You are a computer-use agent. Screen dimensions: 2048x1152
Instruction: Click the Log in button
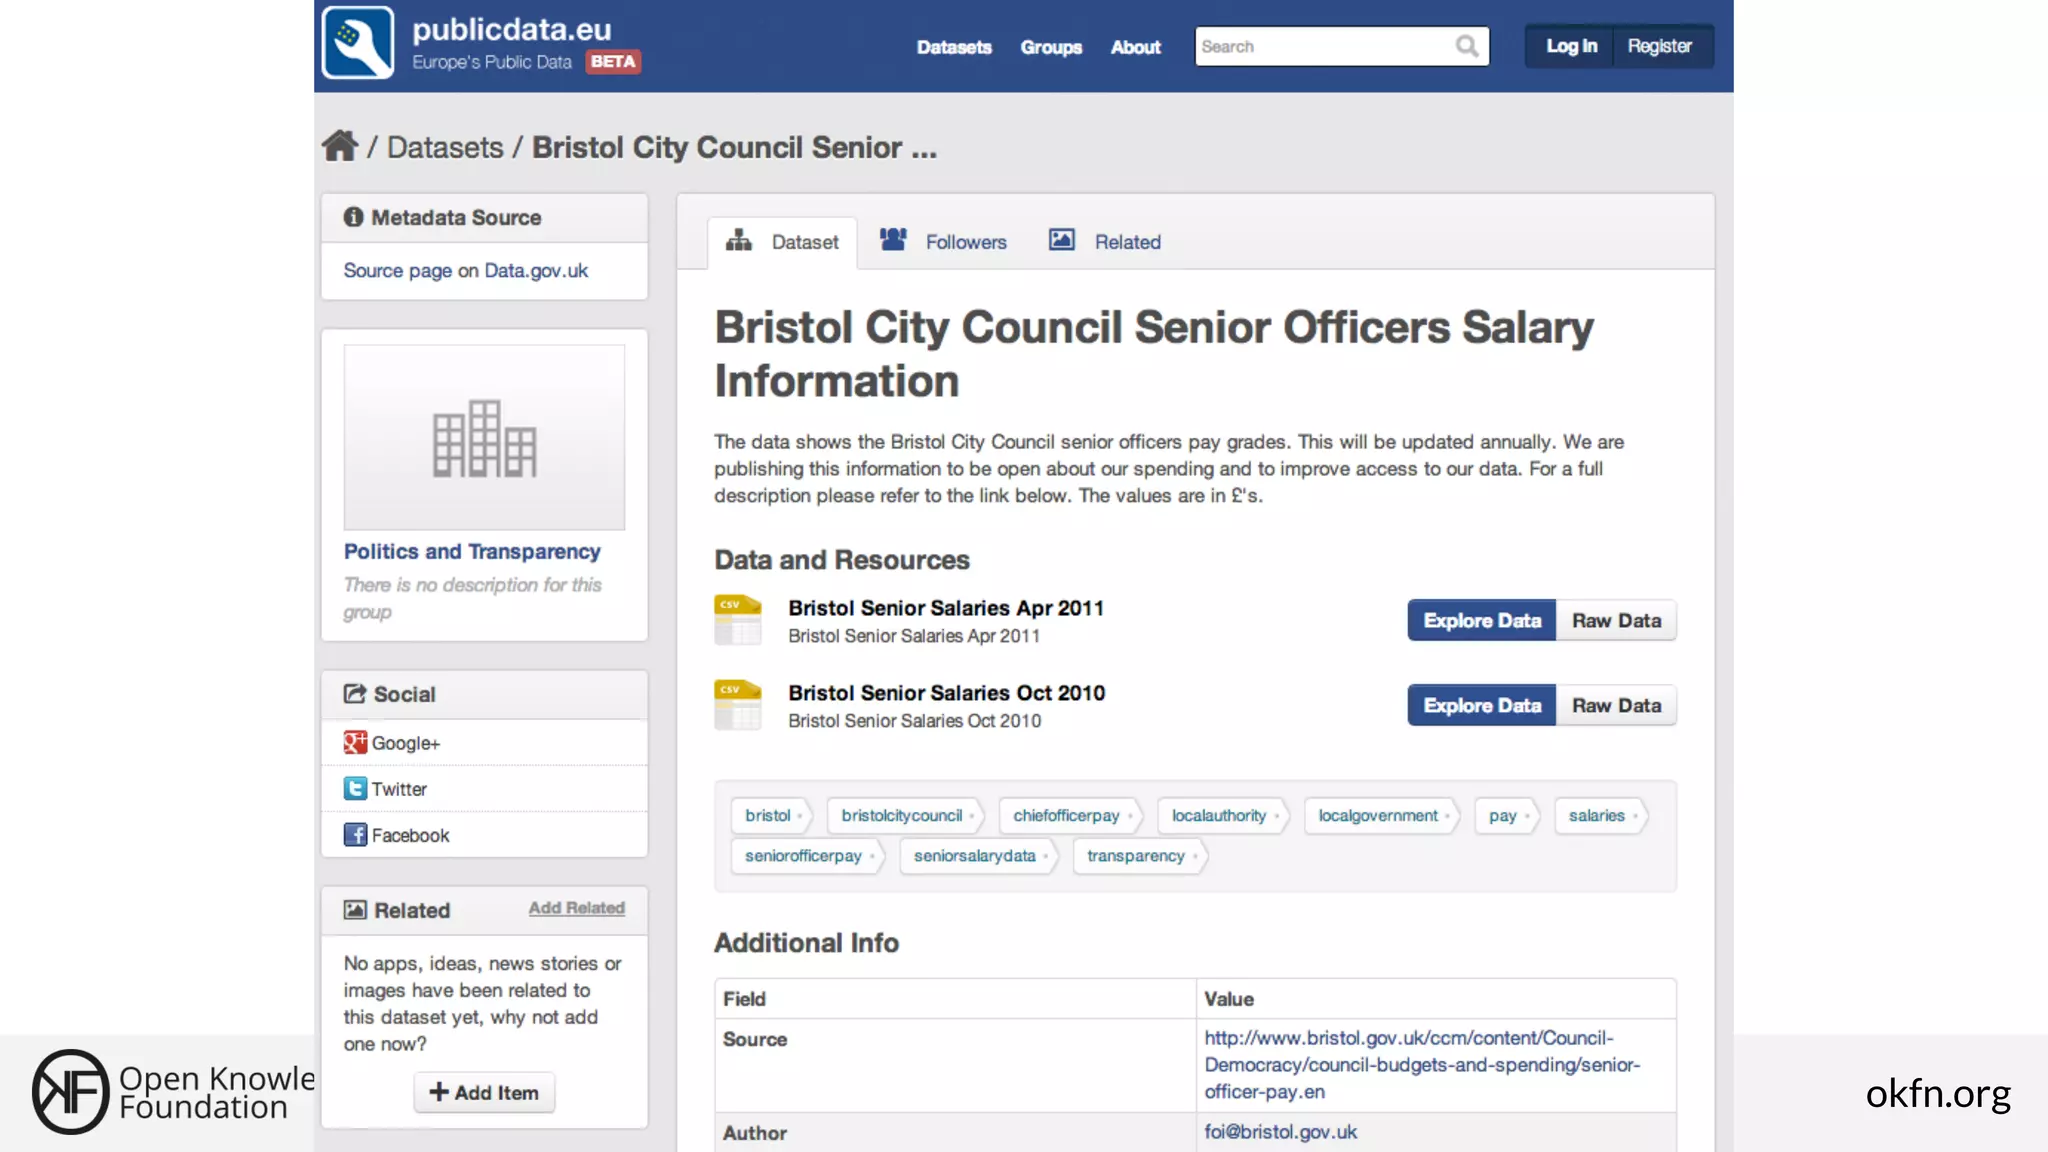(x=1570, y=46)
